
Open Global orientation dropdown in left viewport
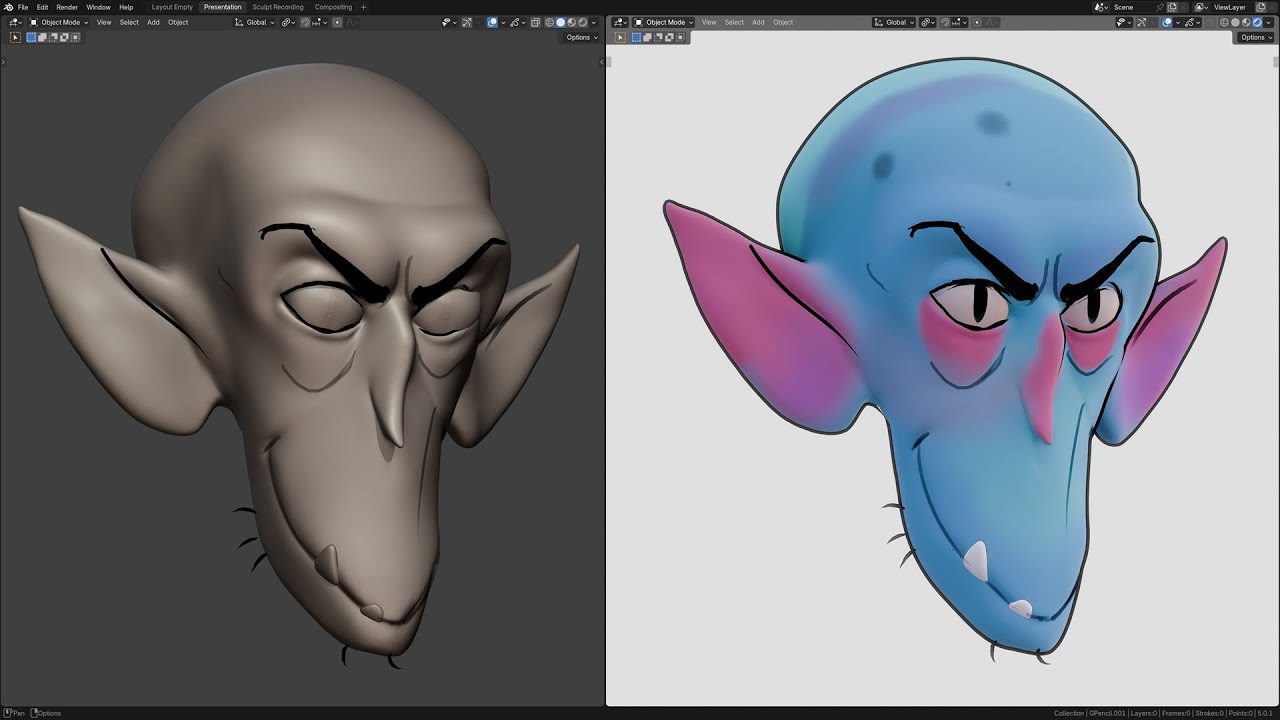pos(255,22)
